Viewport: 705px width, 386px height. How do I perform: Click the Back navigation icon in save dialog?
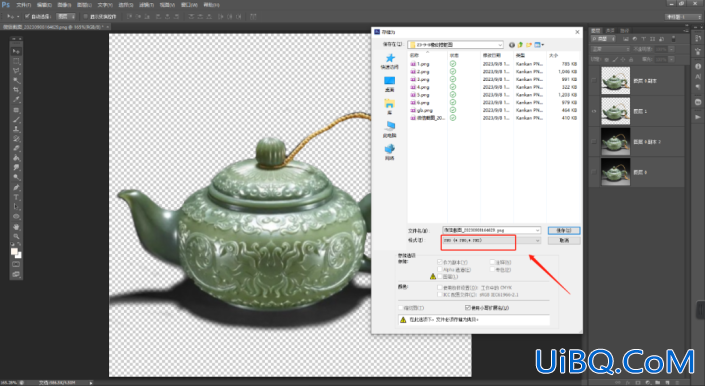(512, 44)
